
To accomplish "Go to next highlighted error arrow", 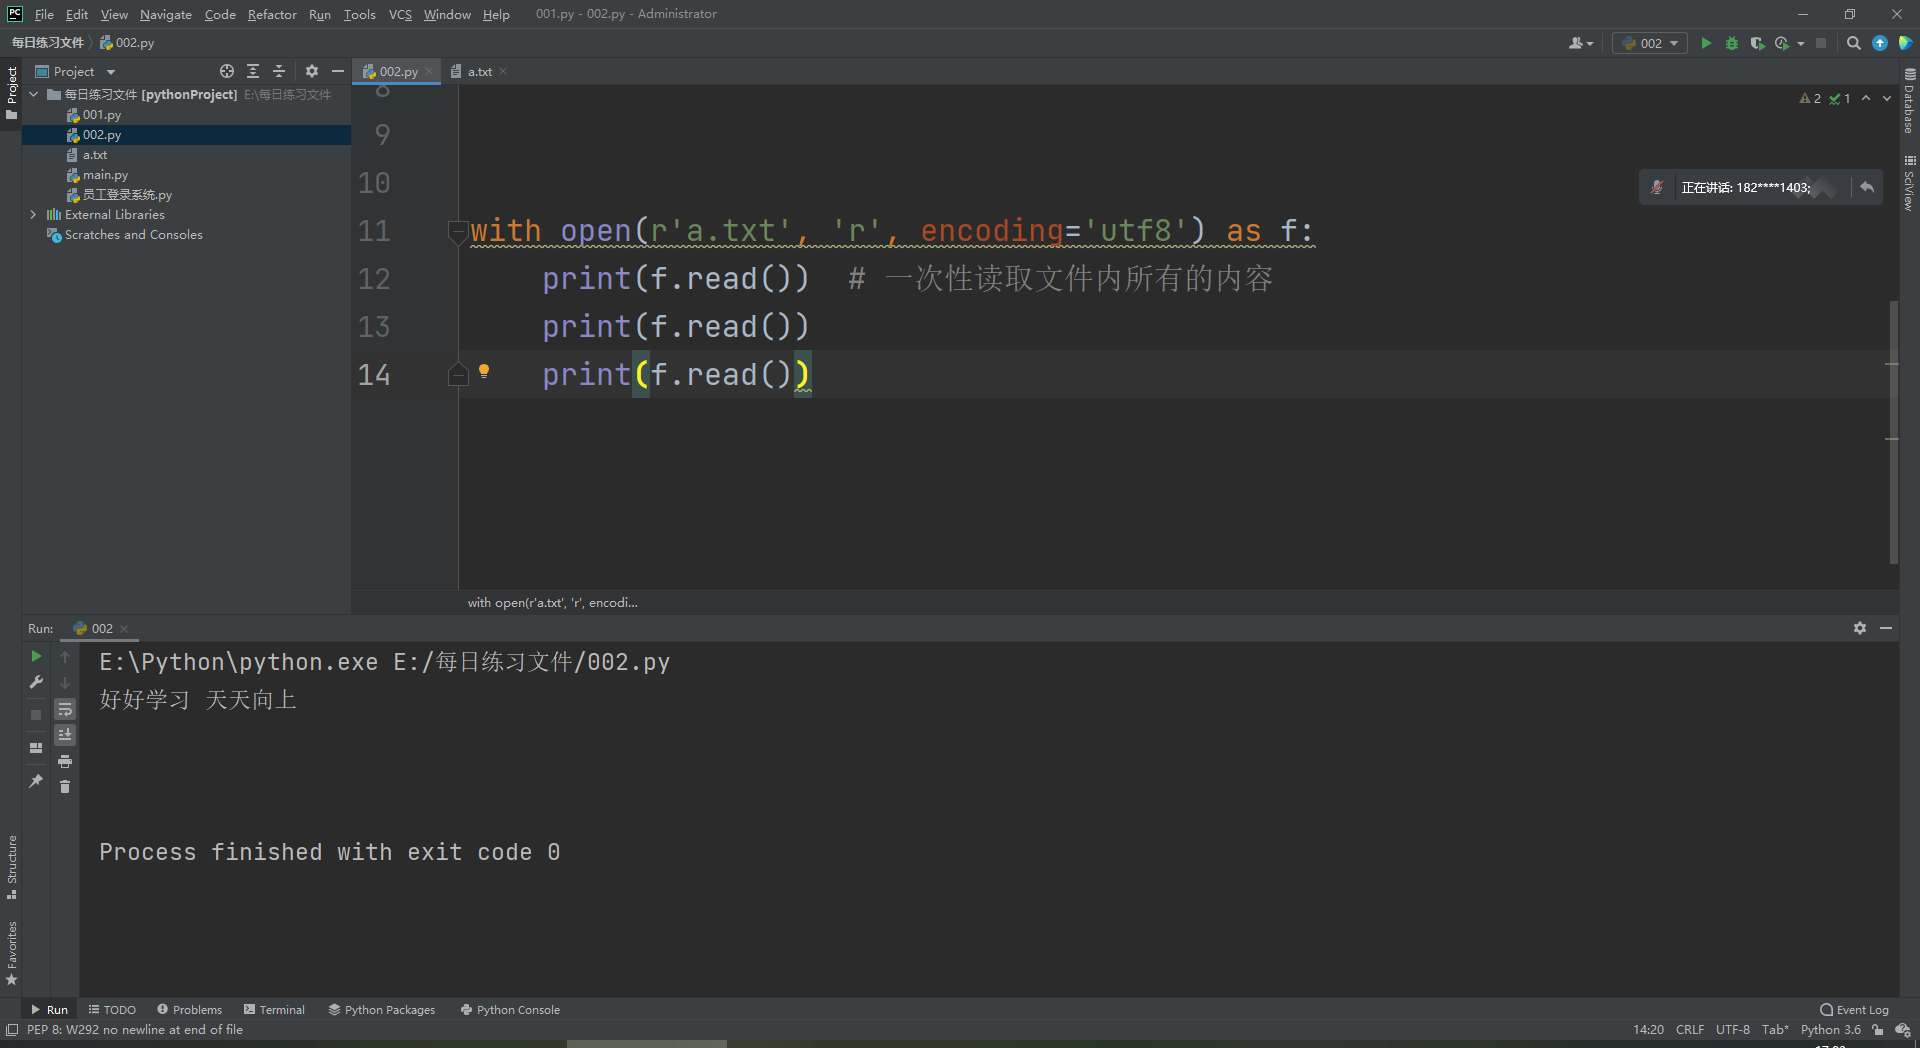I will pyautogui.click(x=1887, y=98).
